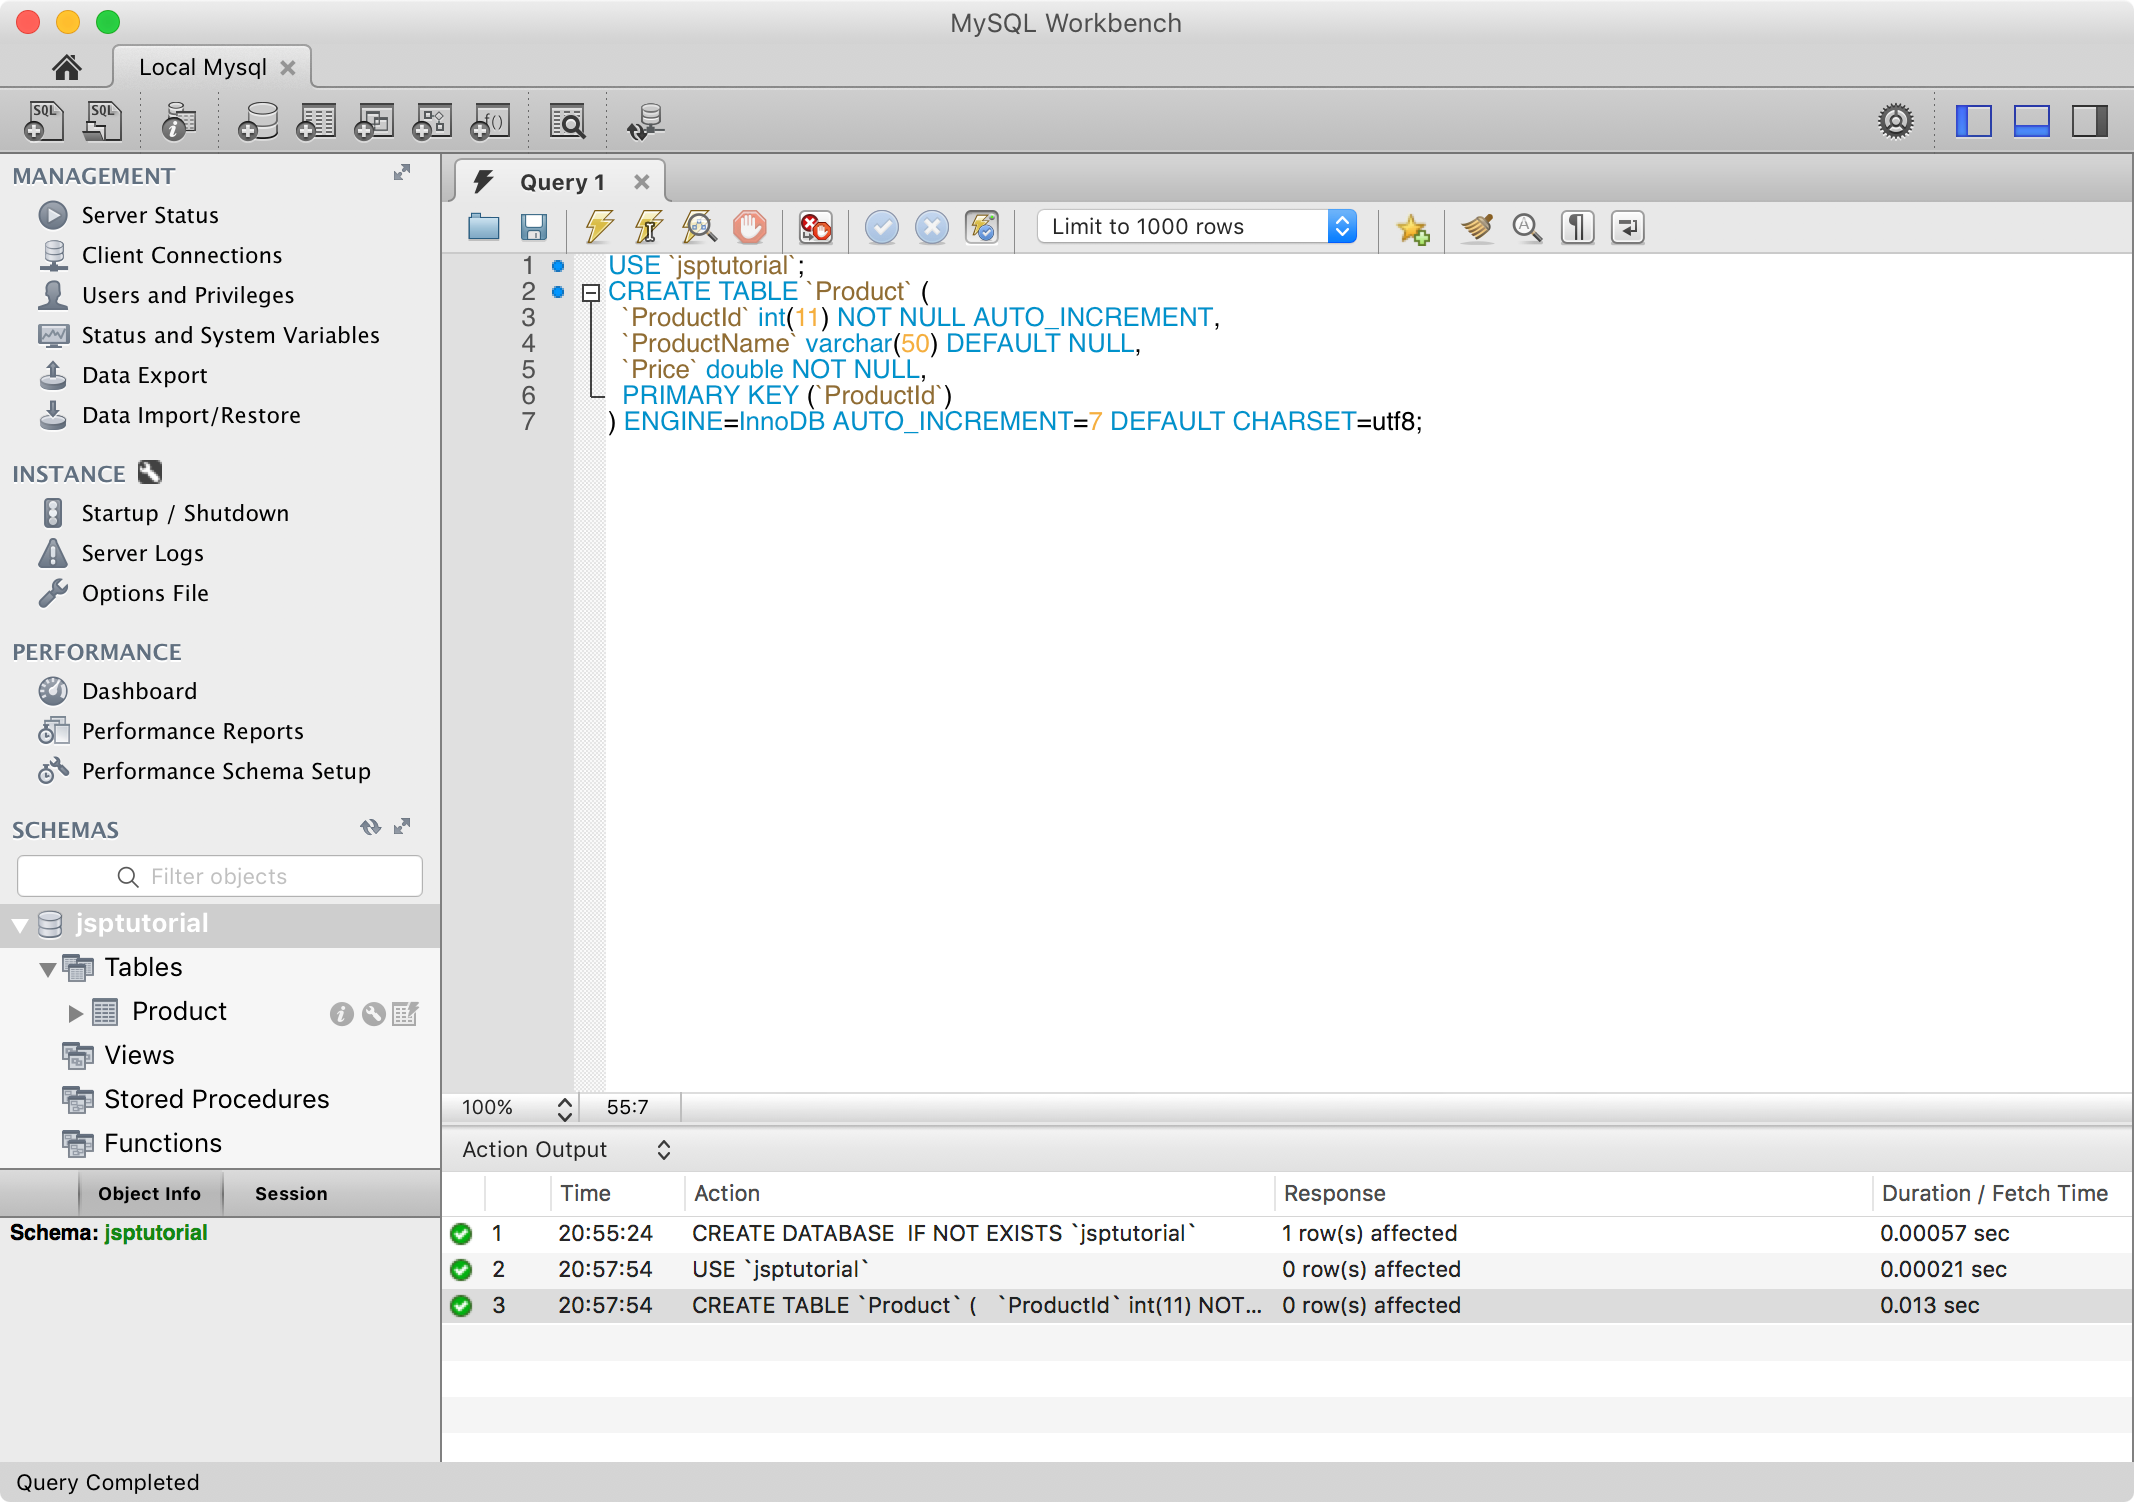Click the Execute Query lightning bolt icon
The height and width of the screenshot is (1502, 2134).
[x=596, y=228]
